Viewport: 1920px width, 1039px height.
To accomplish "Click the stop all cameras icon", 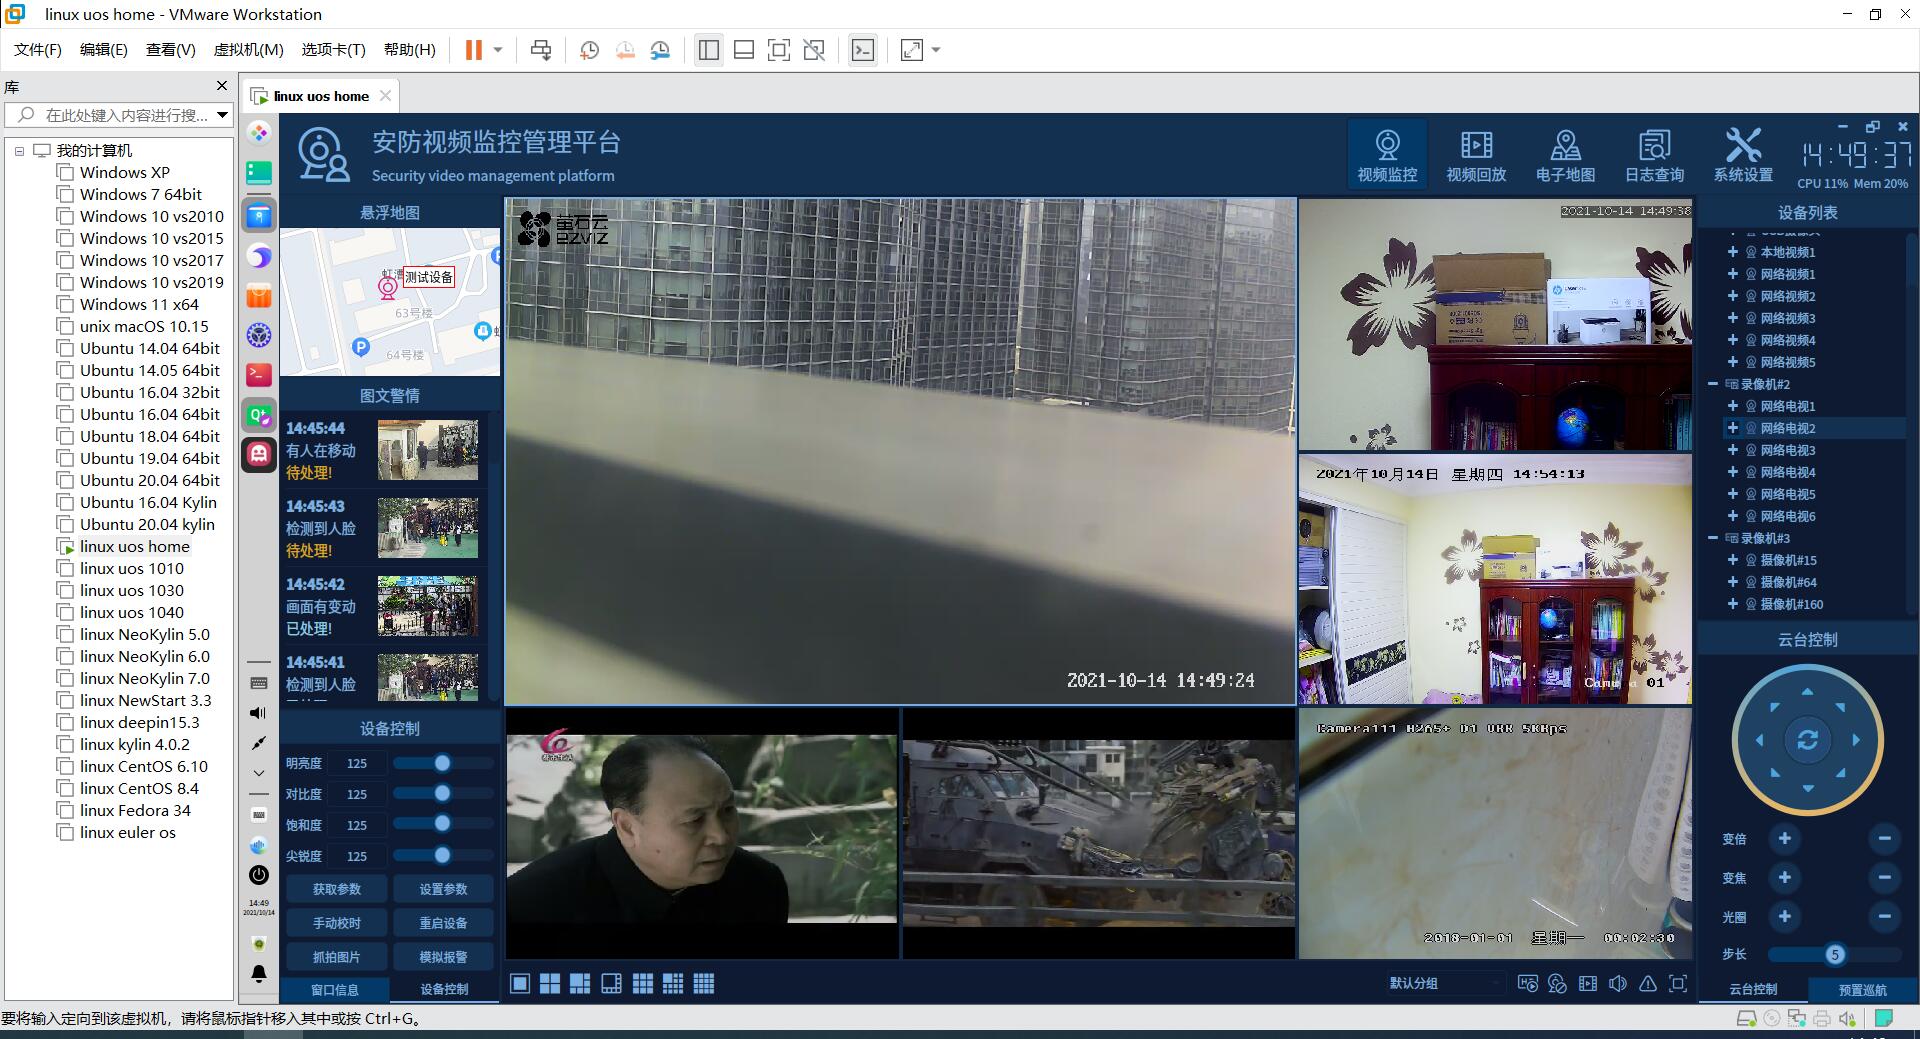I will (x=1557, y=984).
